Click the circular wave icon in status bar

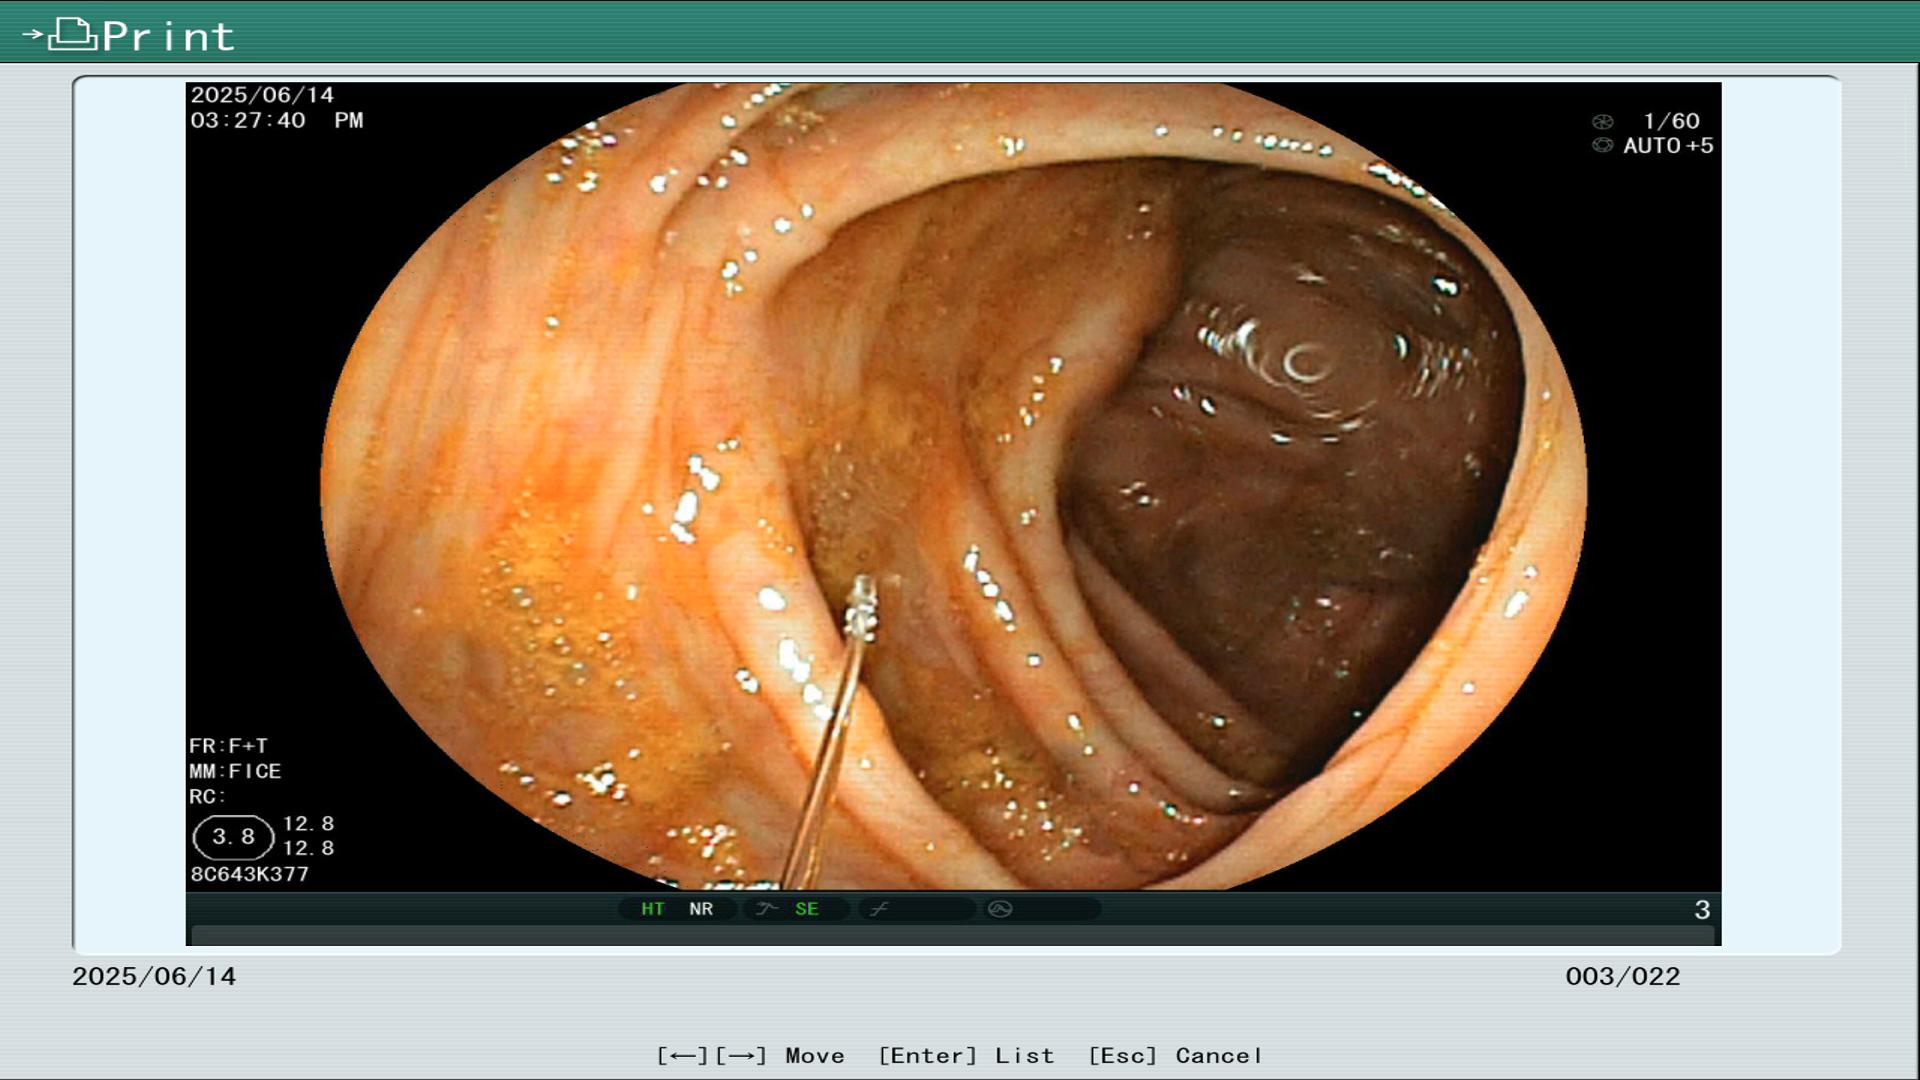pyautogui.click(x=1000, y=909)
